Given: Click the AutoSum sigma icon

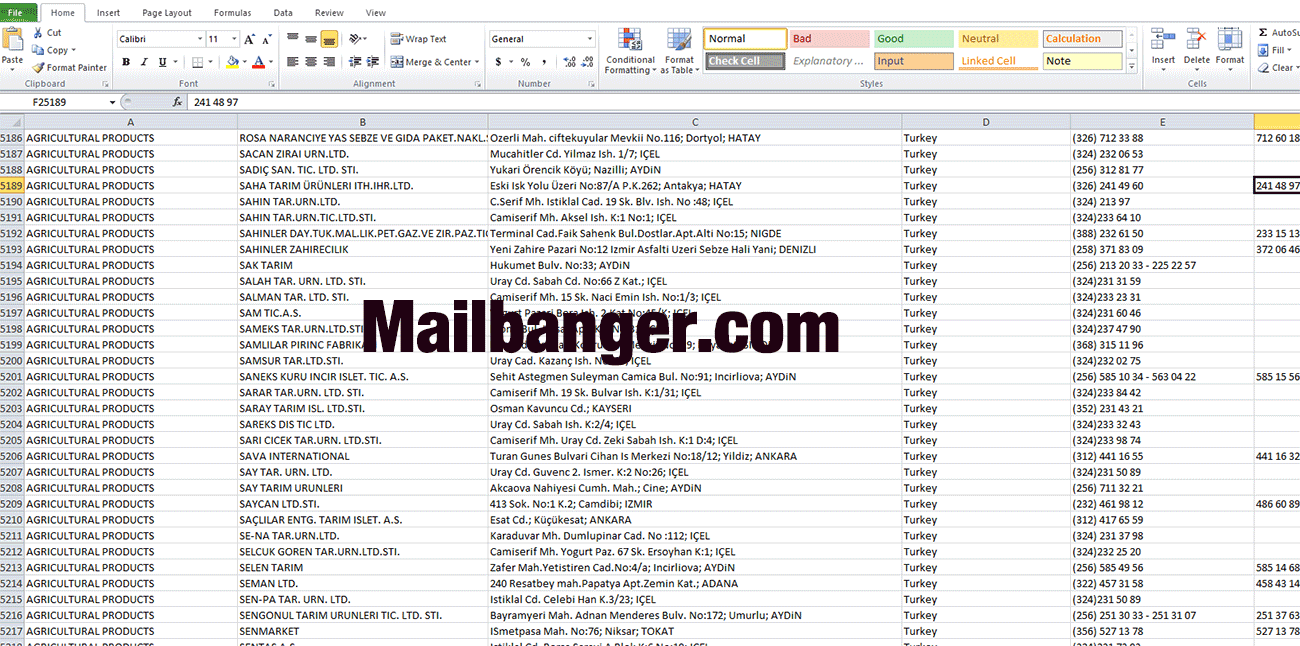Looking at the screenshot, I should [x=1264, y=33].
